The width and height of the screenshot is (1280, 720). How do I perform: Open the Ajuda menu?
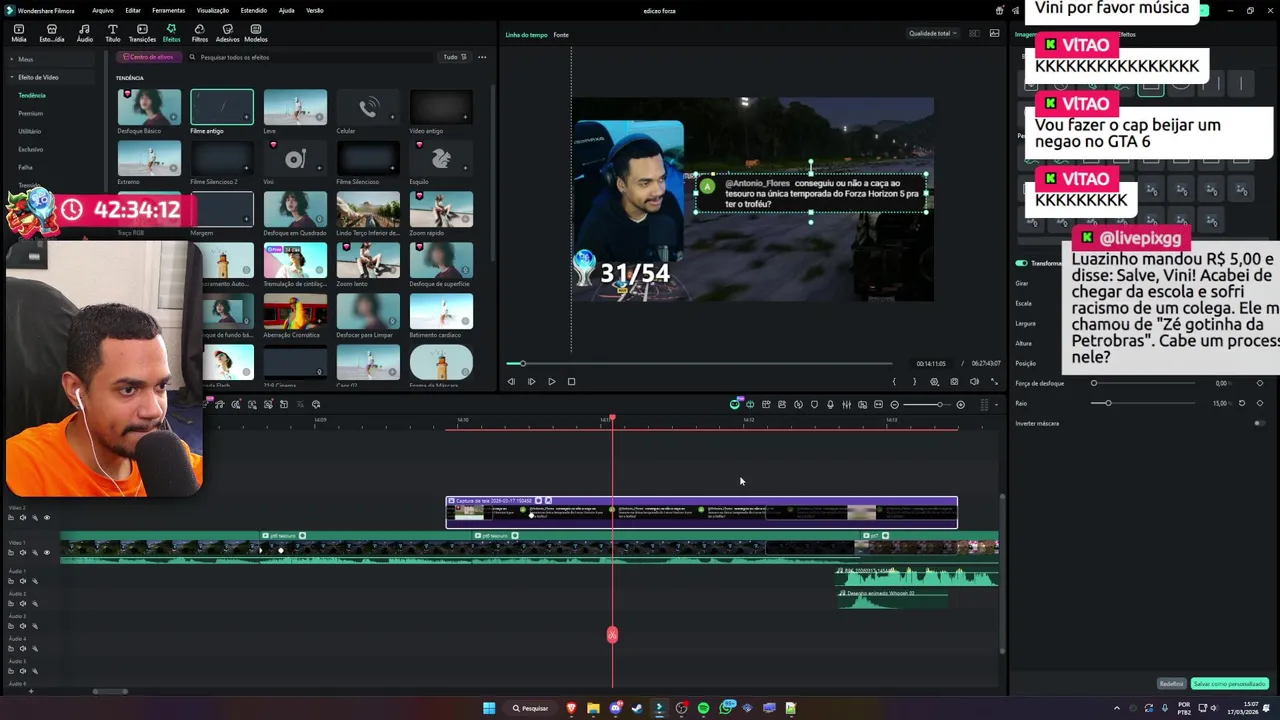coord(287,10)
